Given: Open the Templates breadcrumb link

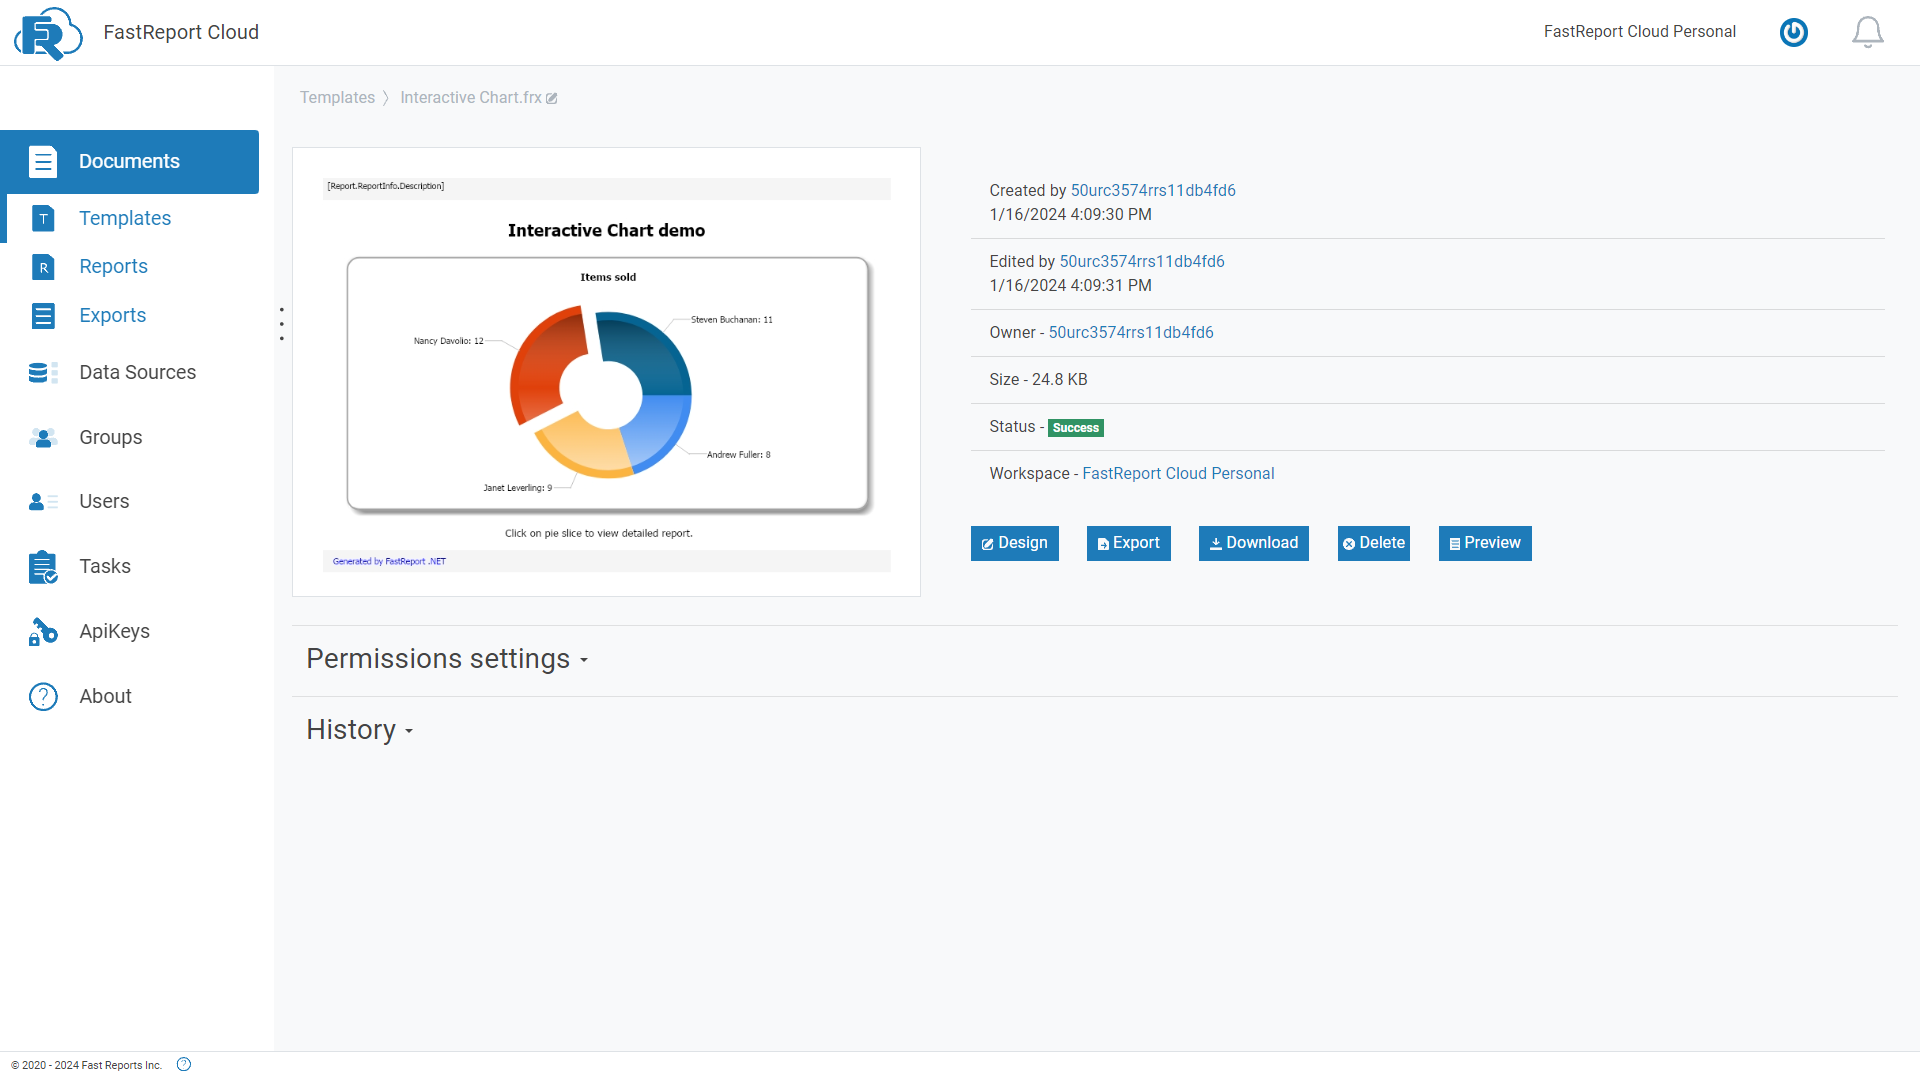Looking at the screenshot, I should click(336, 97).
